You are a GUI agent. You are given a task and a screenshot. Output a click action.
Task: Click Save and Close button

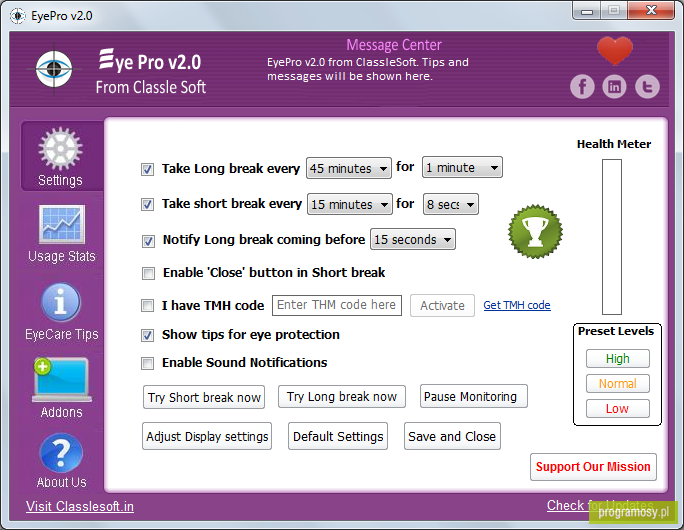[x=452, y=436]
